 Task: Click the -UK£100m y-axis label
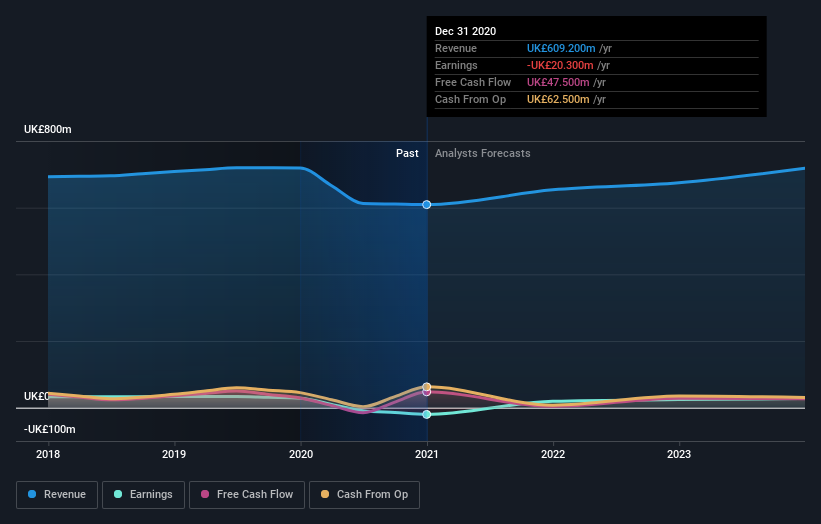click(x=50, y=429)
